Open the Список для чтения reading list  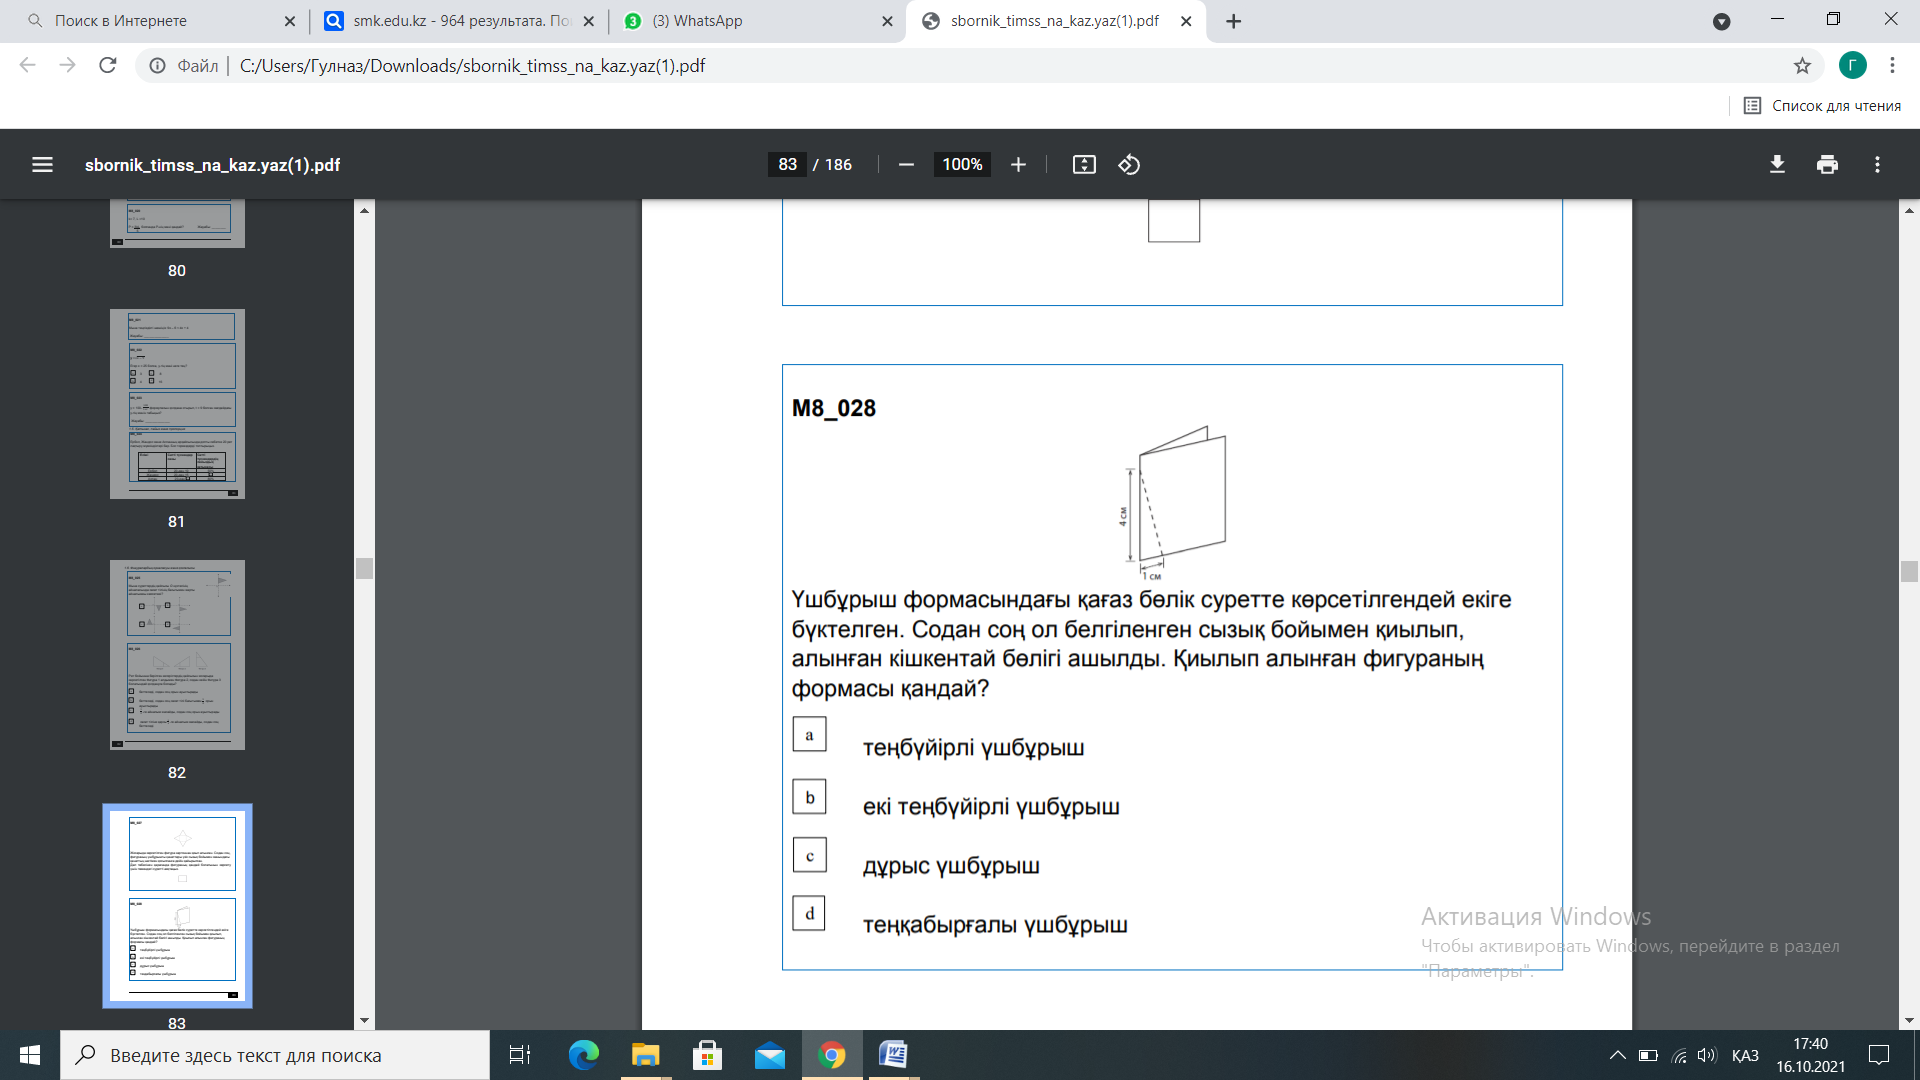tap(1822, 106)
